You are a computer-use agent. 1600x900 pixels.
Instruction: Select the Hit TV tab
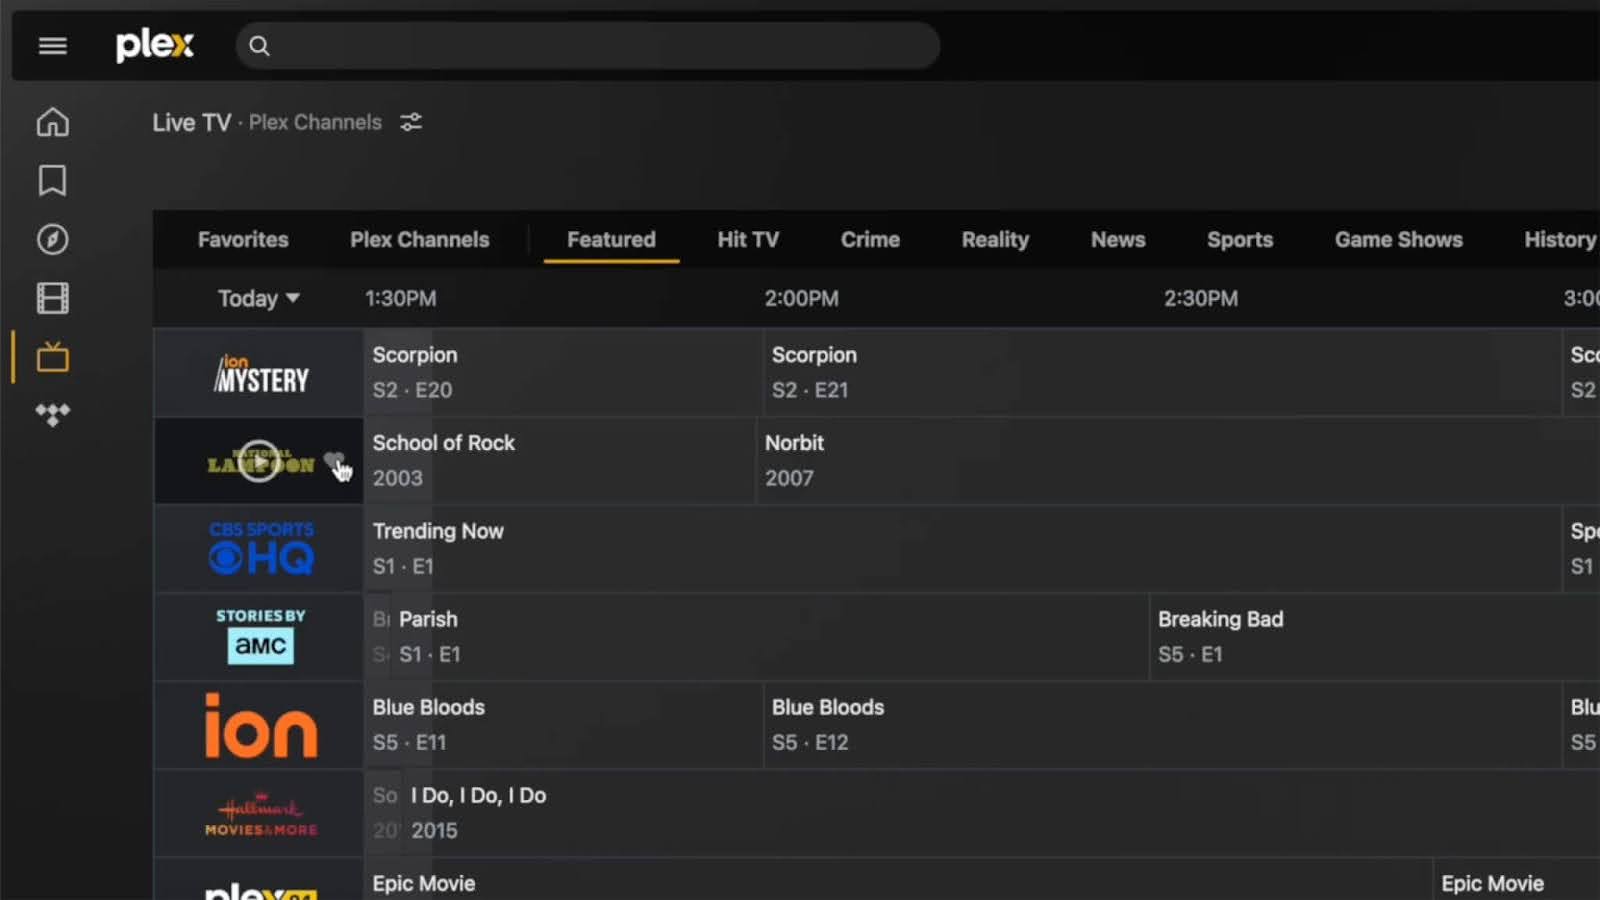click(x=748, y=240)
